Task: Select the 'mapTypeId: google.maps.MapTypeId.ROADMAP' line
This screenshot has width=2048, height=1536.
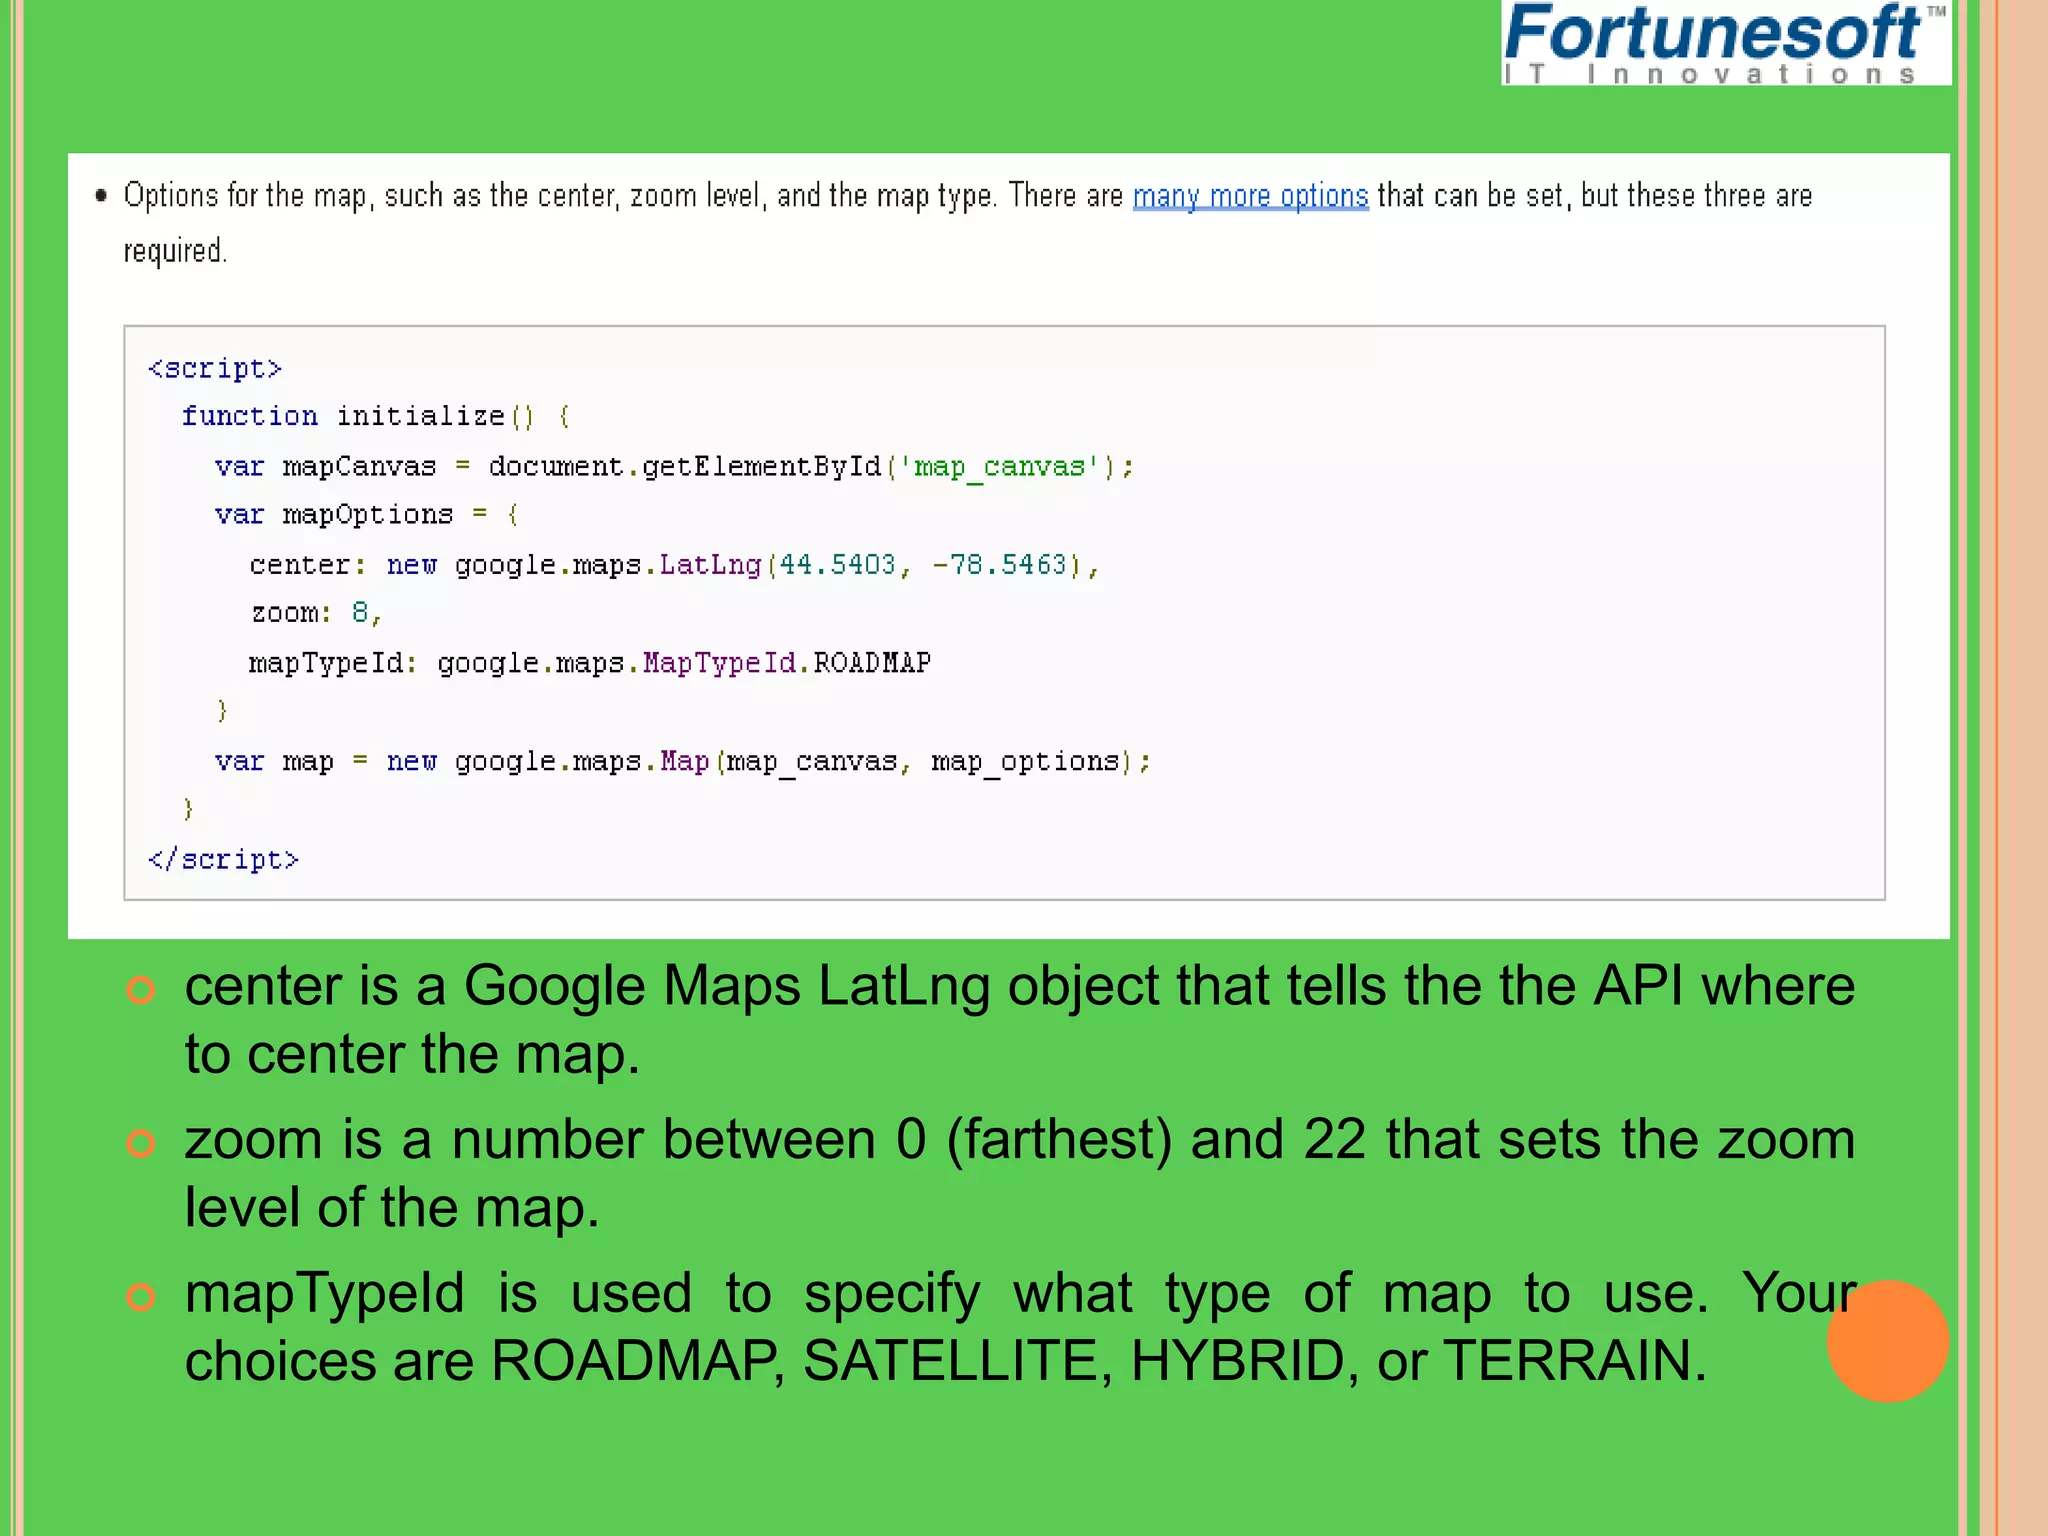Action: (x=590, y=663)
